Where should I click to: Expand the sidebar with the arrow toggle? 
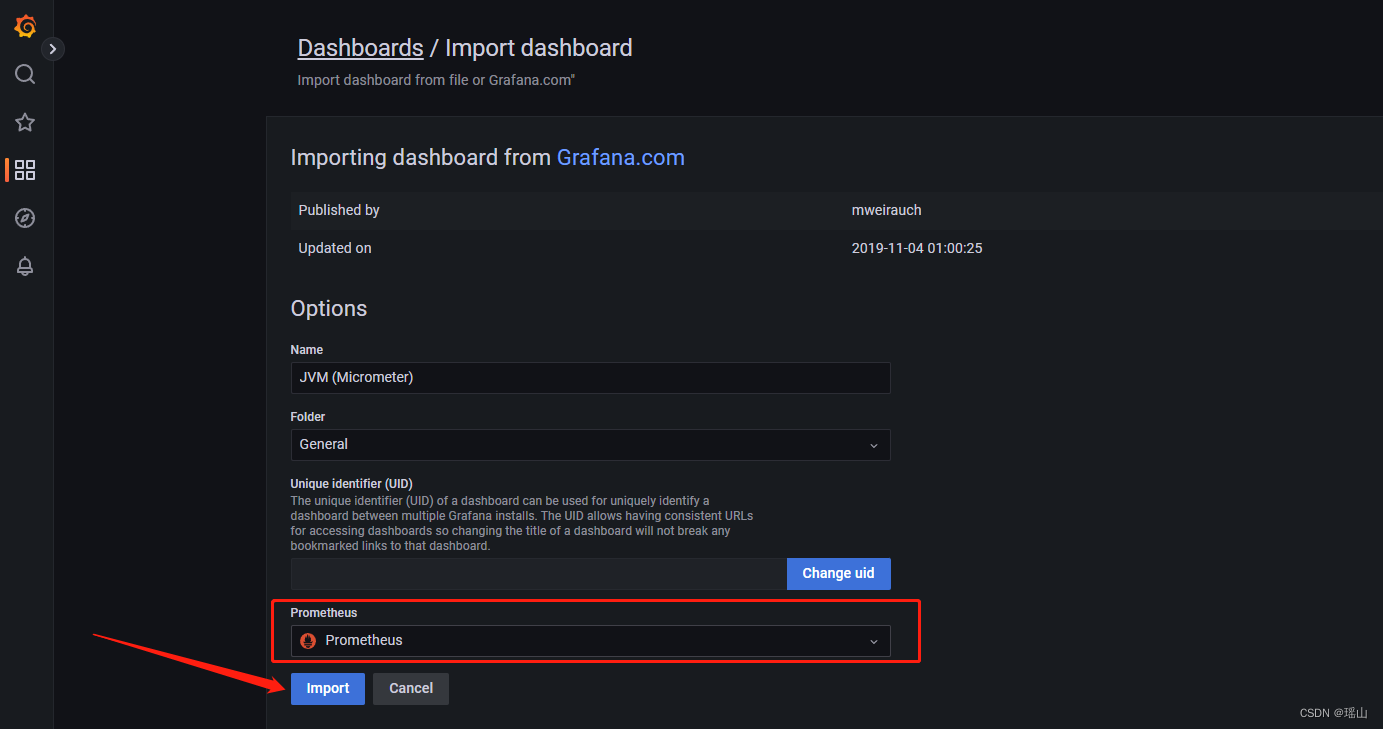pyautogui.click(x=53, y=48)
